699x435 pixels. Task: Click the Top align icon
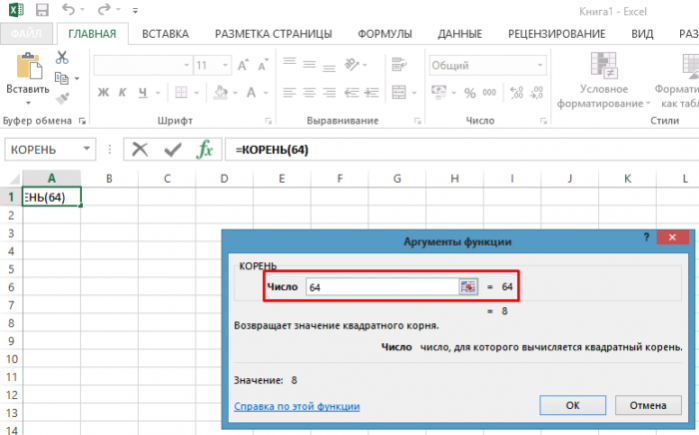click(x=289, y=62)
